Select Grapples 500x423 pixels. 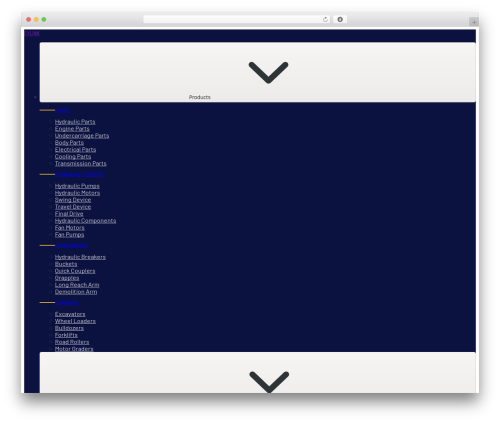coord(67,278)
